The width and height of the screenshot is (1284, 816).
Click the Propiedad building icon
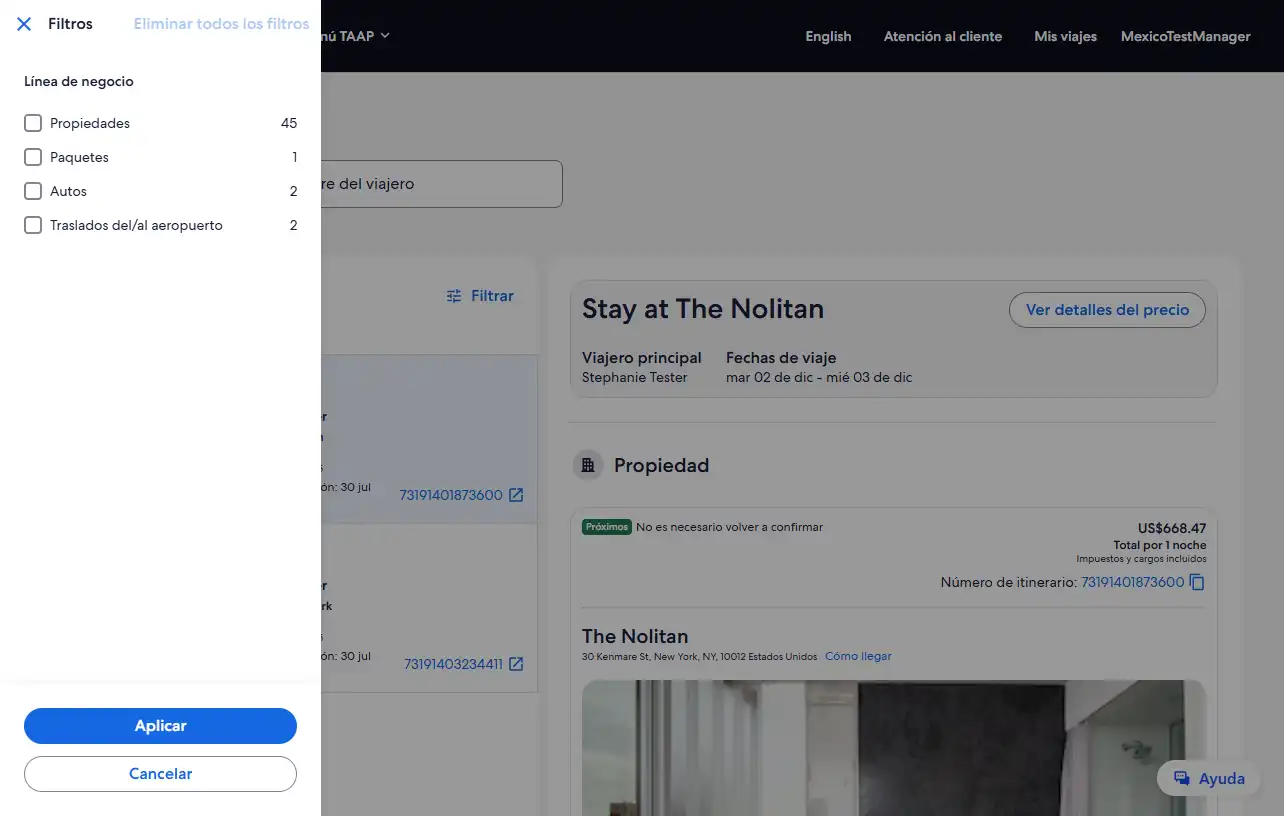(x=588, y=465)
